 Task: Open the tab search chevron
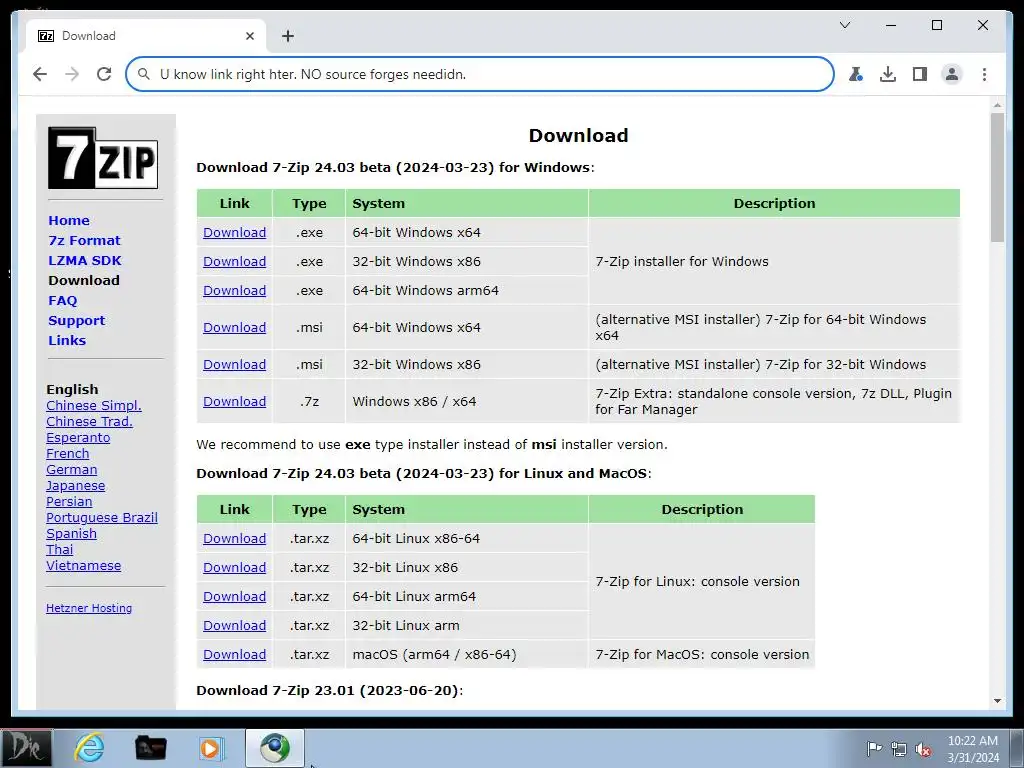pyautogui.click(x=844, y=25)
